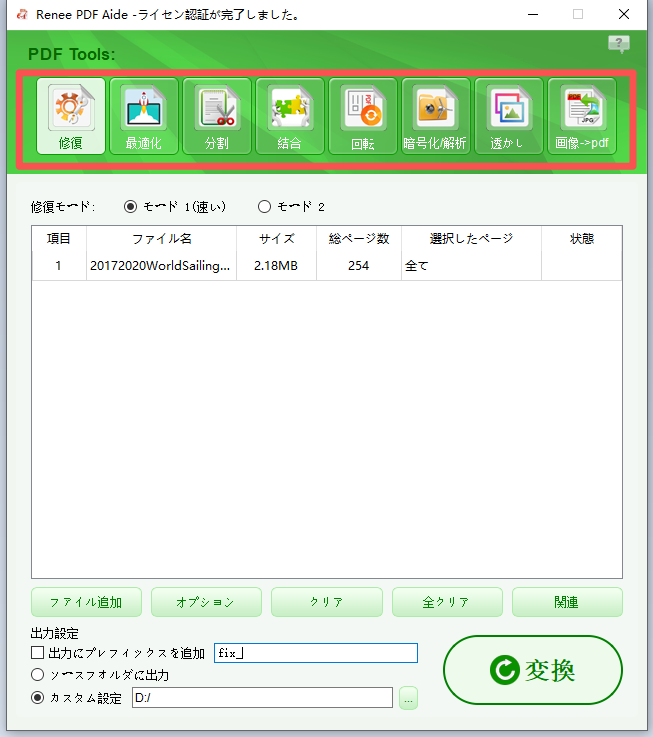Focus the output path field D:/

click(262, 698)
